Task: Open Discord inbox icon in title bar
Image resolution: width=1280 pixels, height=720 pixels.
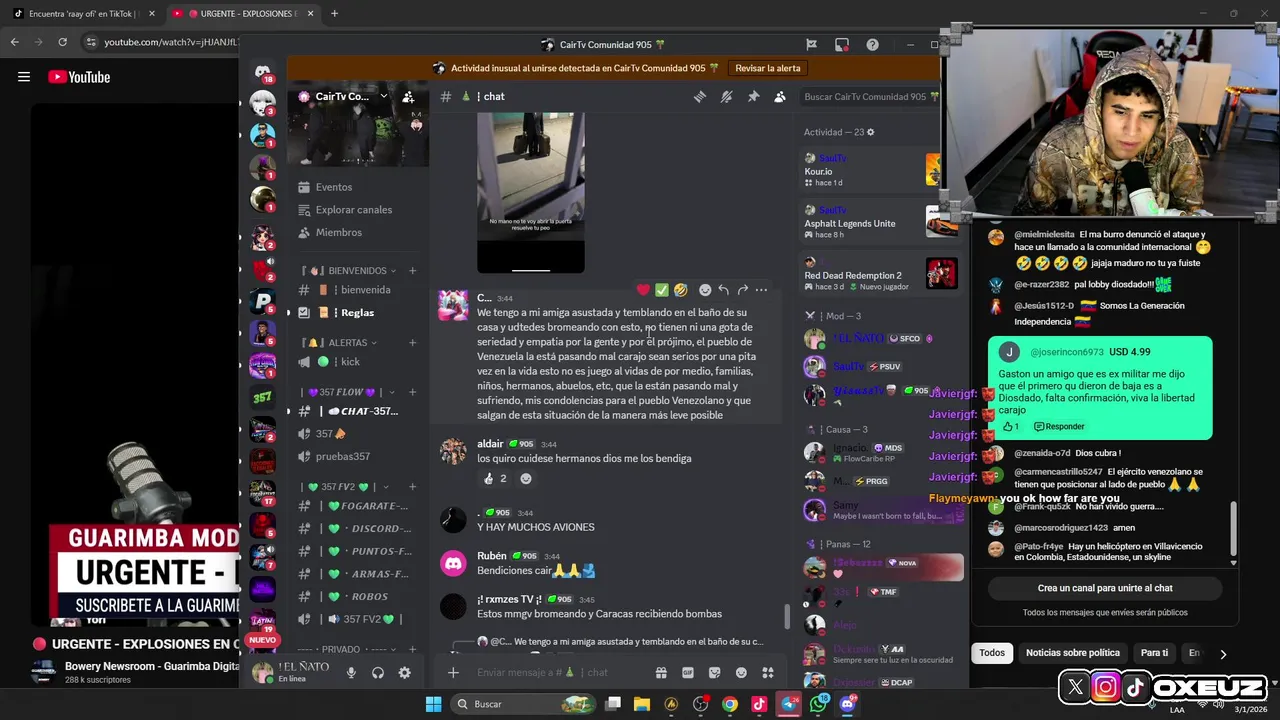Action: tap(842, 45)
